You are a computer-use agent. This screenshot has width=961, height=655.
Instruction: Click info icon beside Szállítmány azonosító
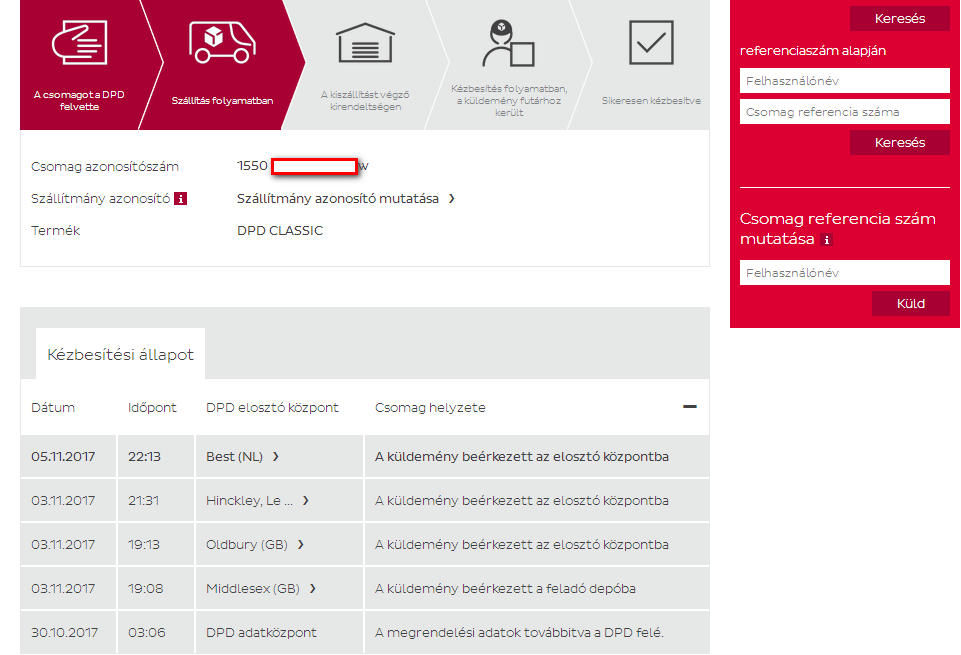[x=180, y=199]
